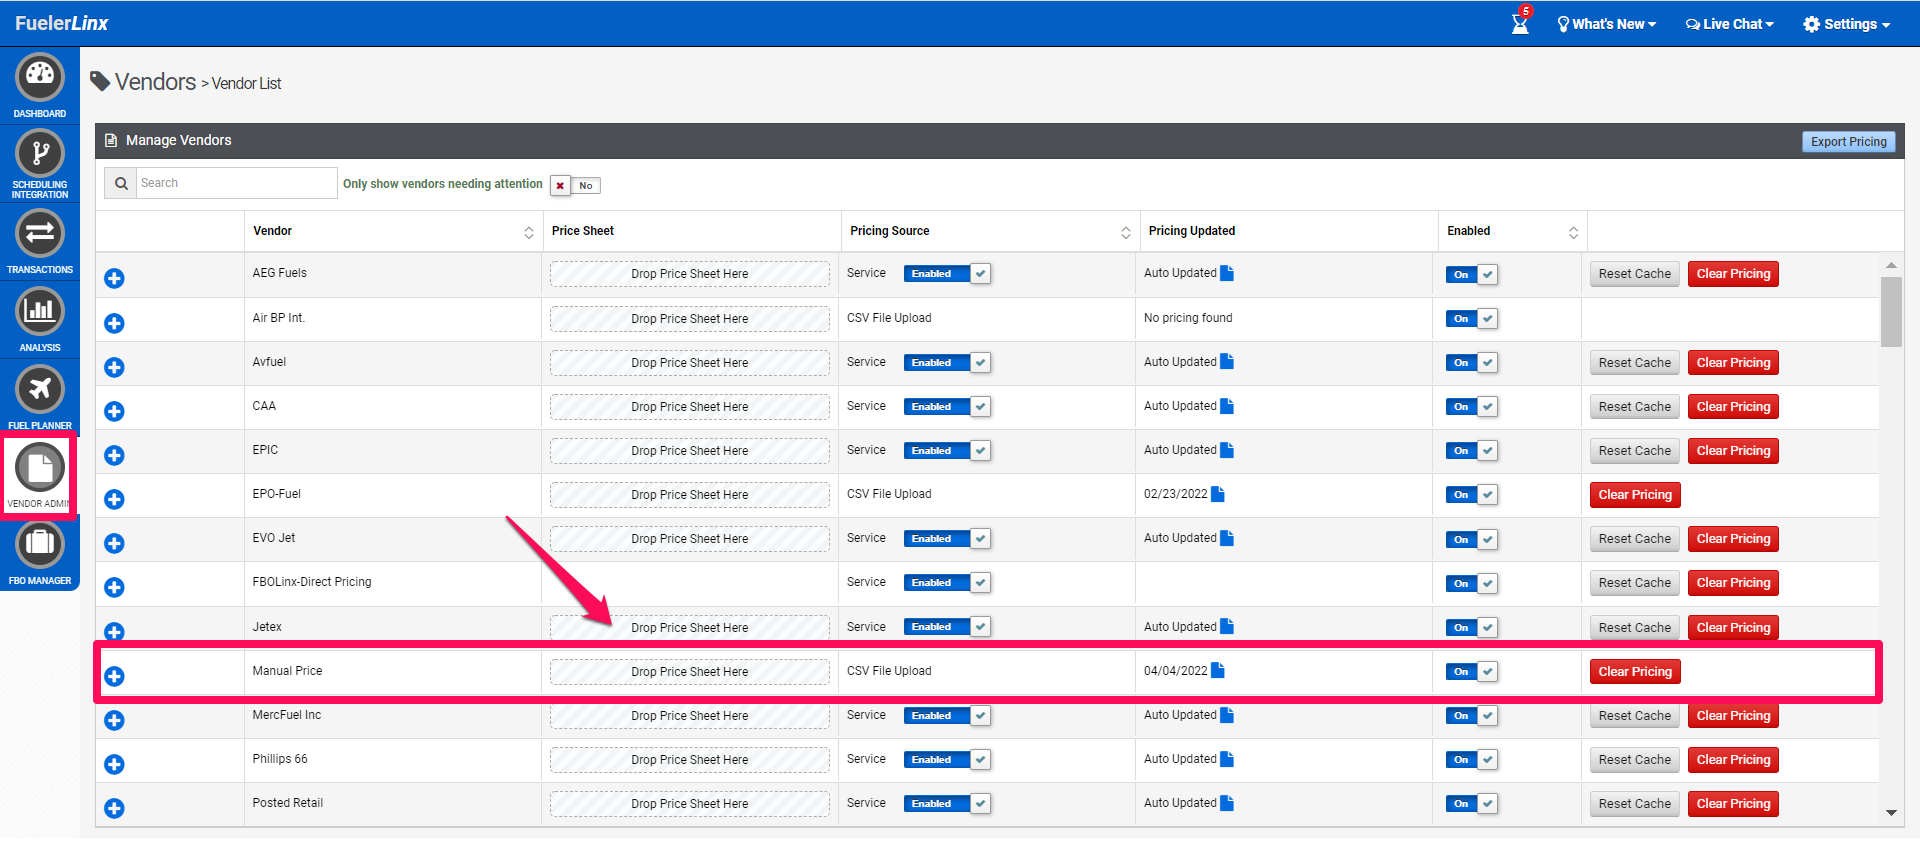Select the 'Posted Retail' vendor name
1920x849 pixels.
[288, 803]
